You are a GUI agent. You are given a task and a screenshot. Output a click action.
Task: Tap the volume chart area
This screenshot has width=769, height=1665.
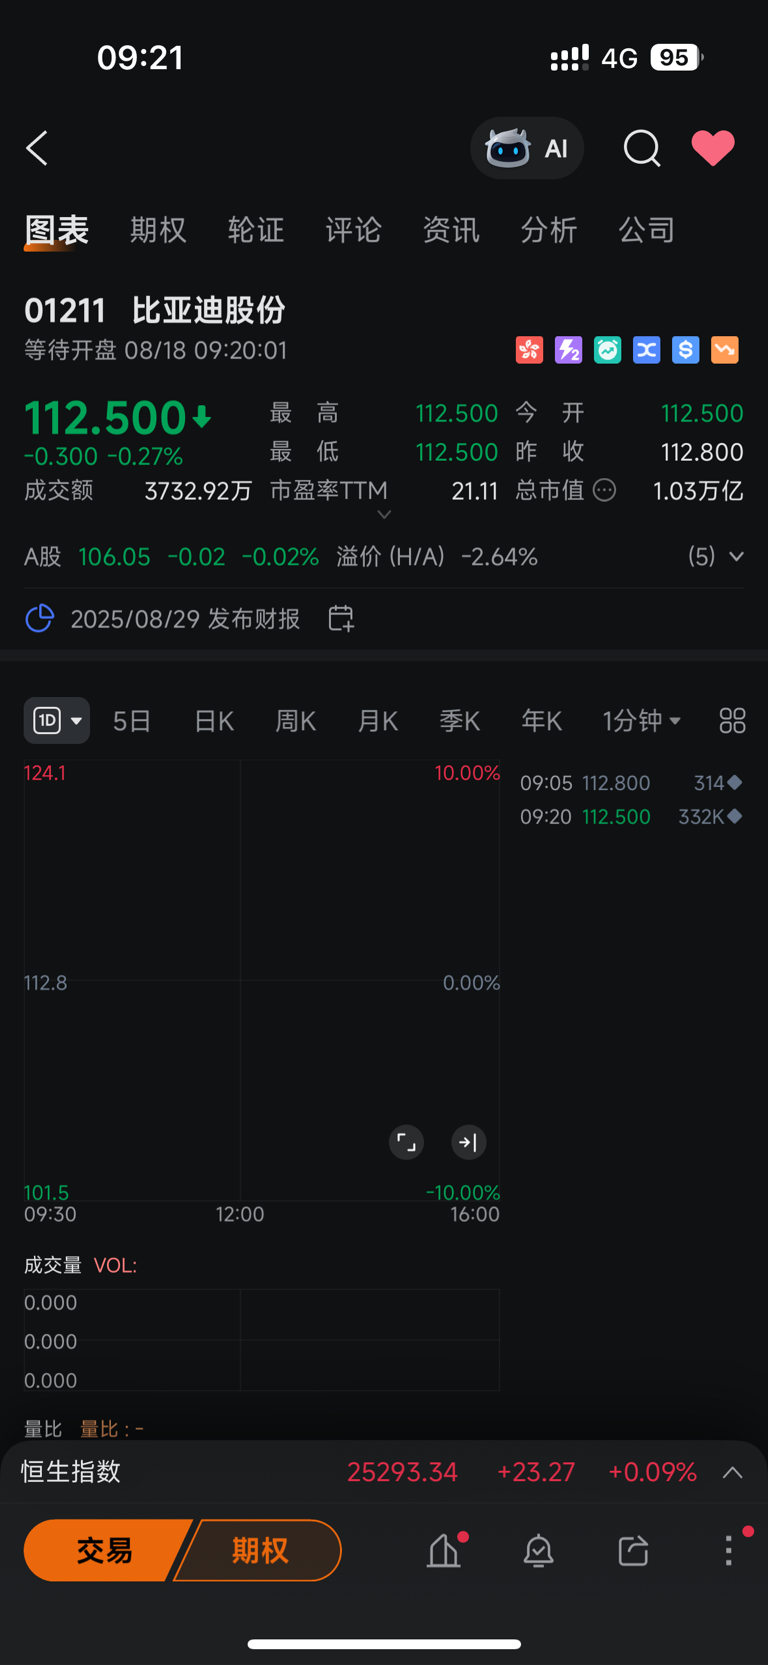point(262,1340)
